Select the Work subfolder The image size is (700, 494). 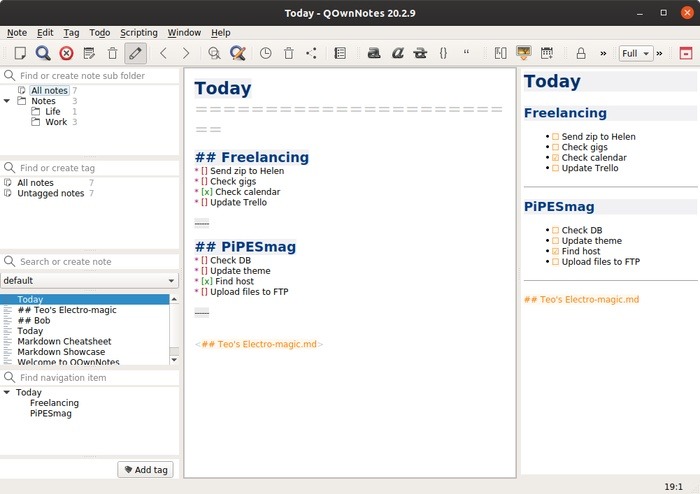click(56, 122)
